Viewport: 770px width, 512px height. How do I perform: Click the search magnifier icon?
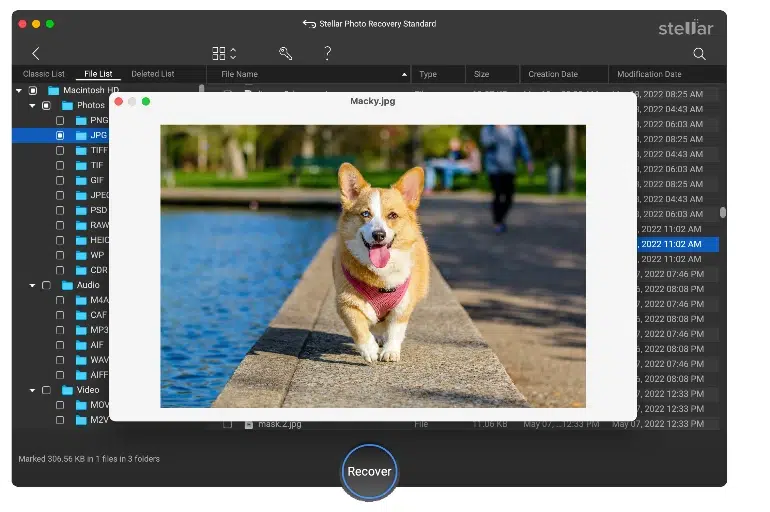[x=699, y=54]
